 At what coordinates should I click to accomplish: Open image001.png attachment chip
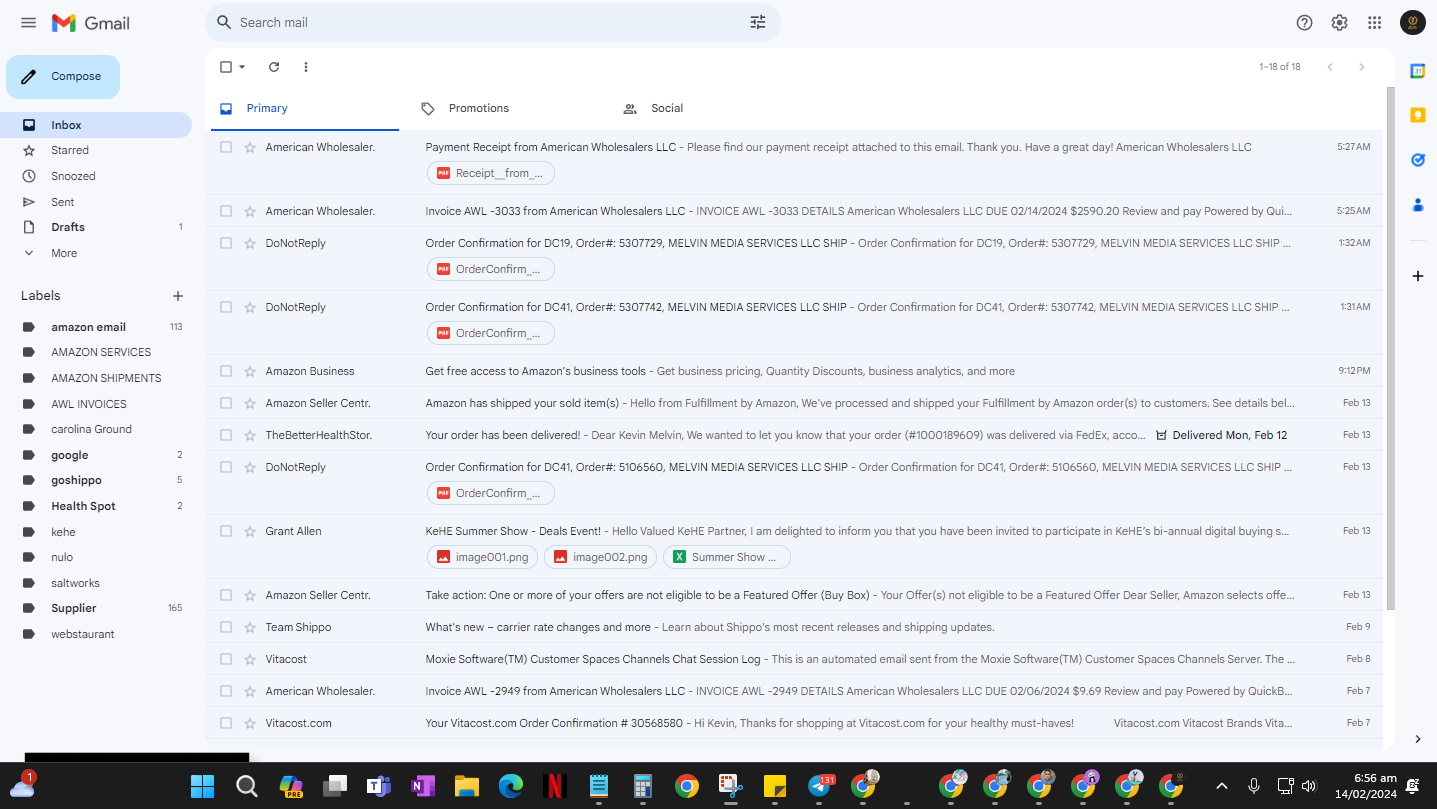click(x=483, y=557)
